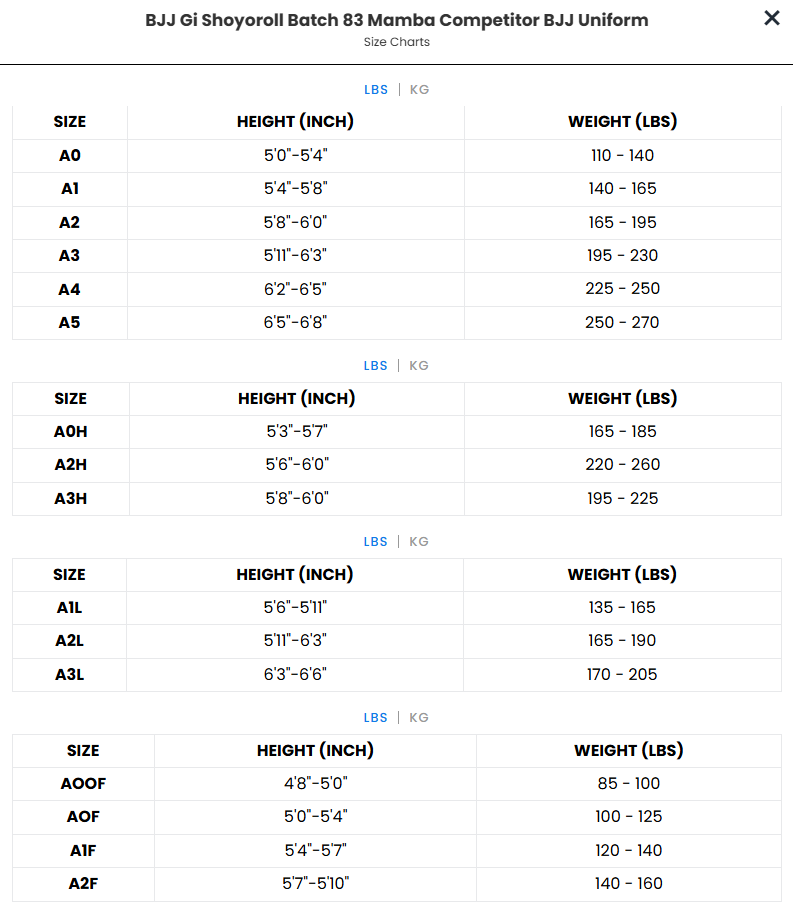Click the A1F size cell
Viewport: 793px width, 915px height.
pos(83,850)
